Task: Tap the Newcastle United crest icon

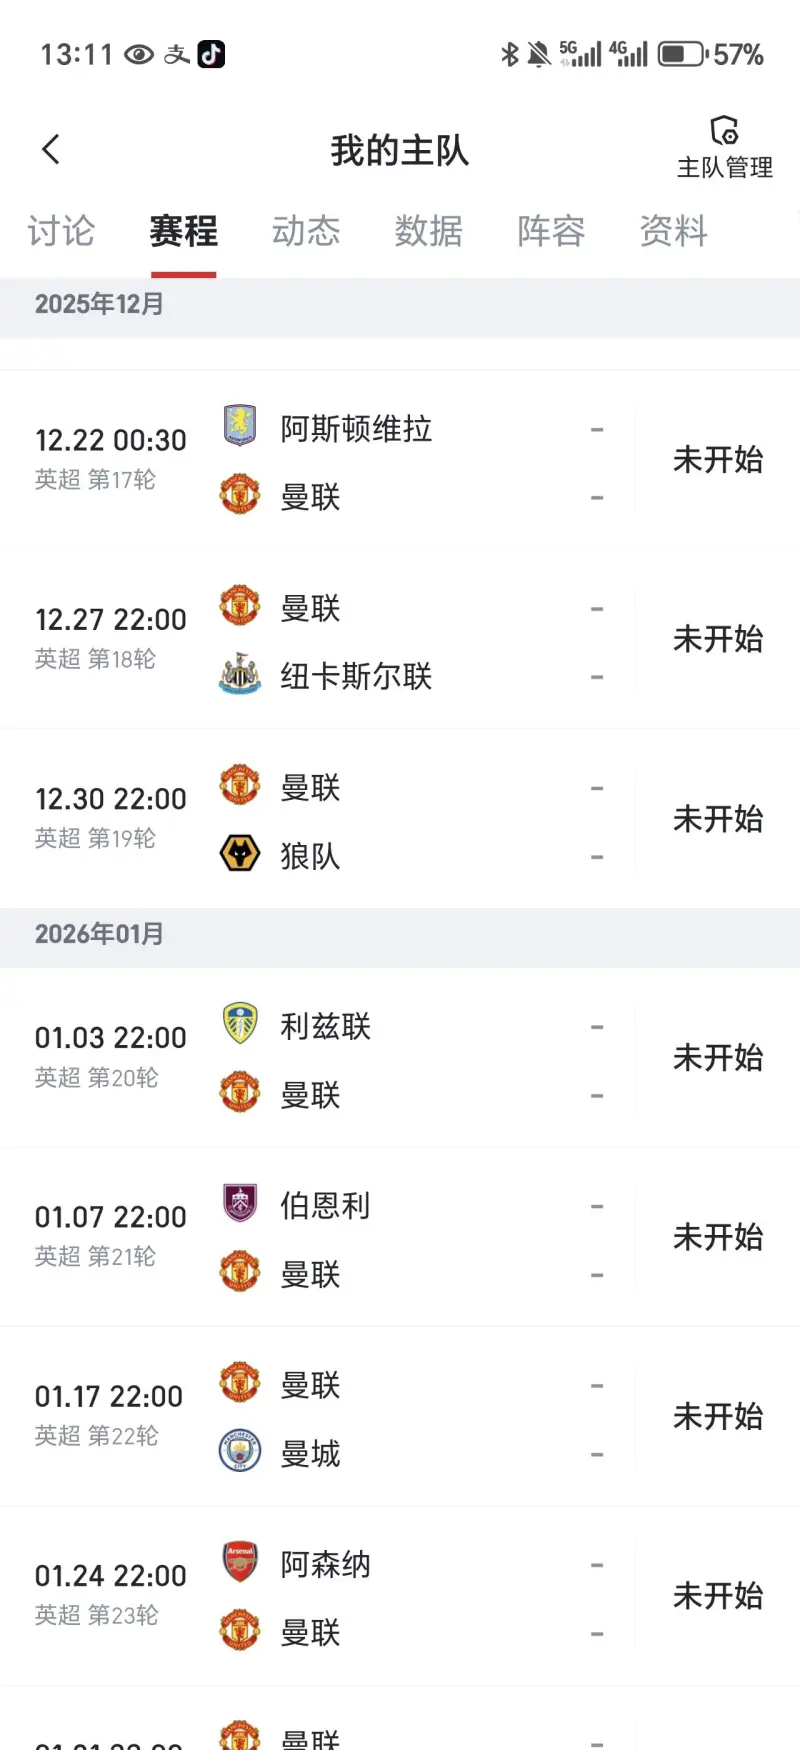Action: click(x=240, y=675)
